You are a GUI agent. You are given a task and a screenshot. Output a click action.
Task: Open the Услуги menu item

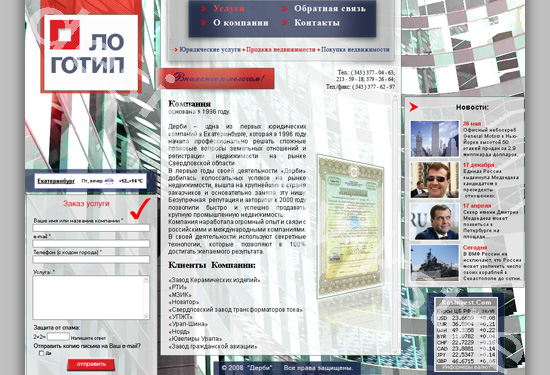pos(229,8)
